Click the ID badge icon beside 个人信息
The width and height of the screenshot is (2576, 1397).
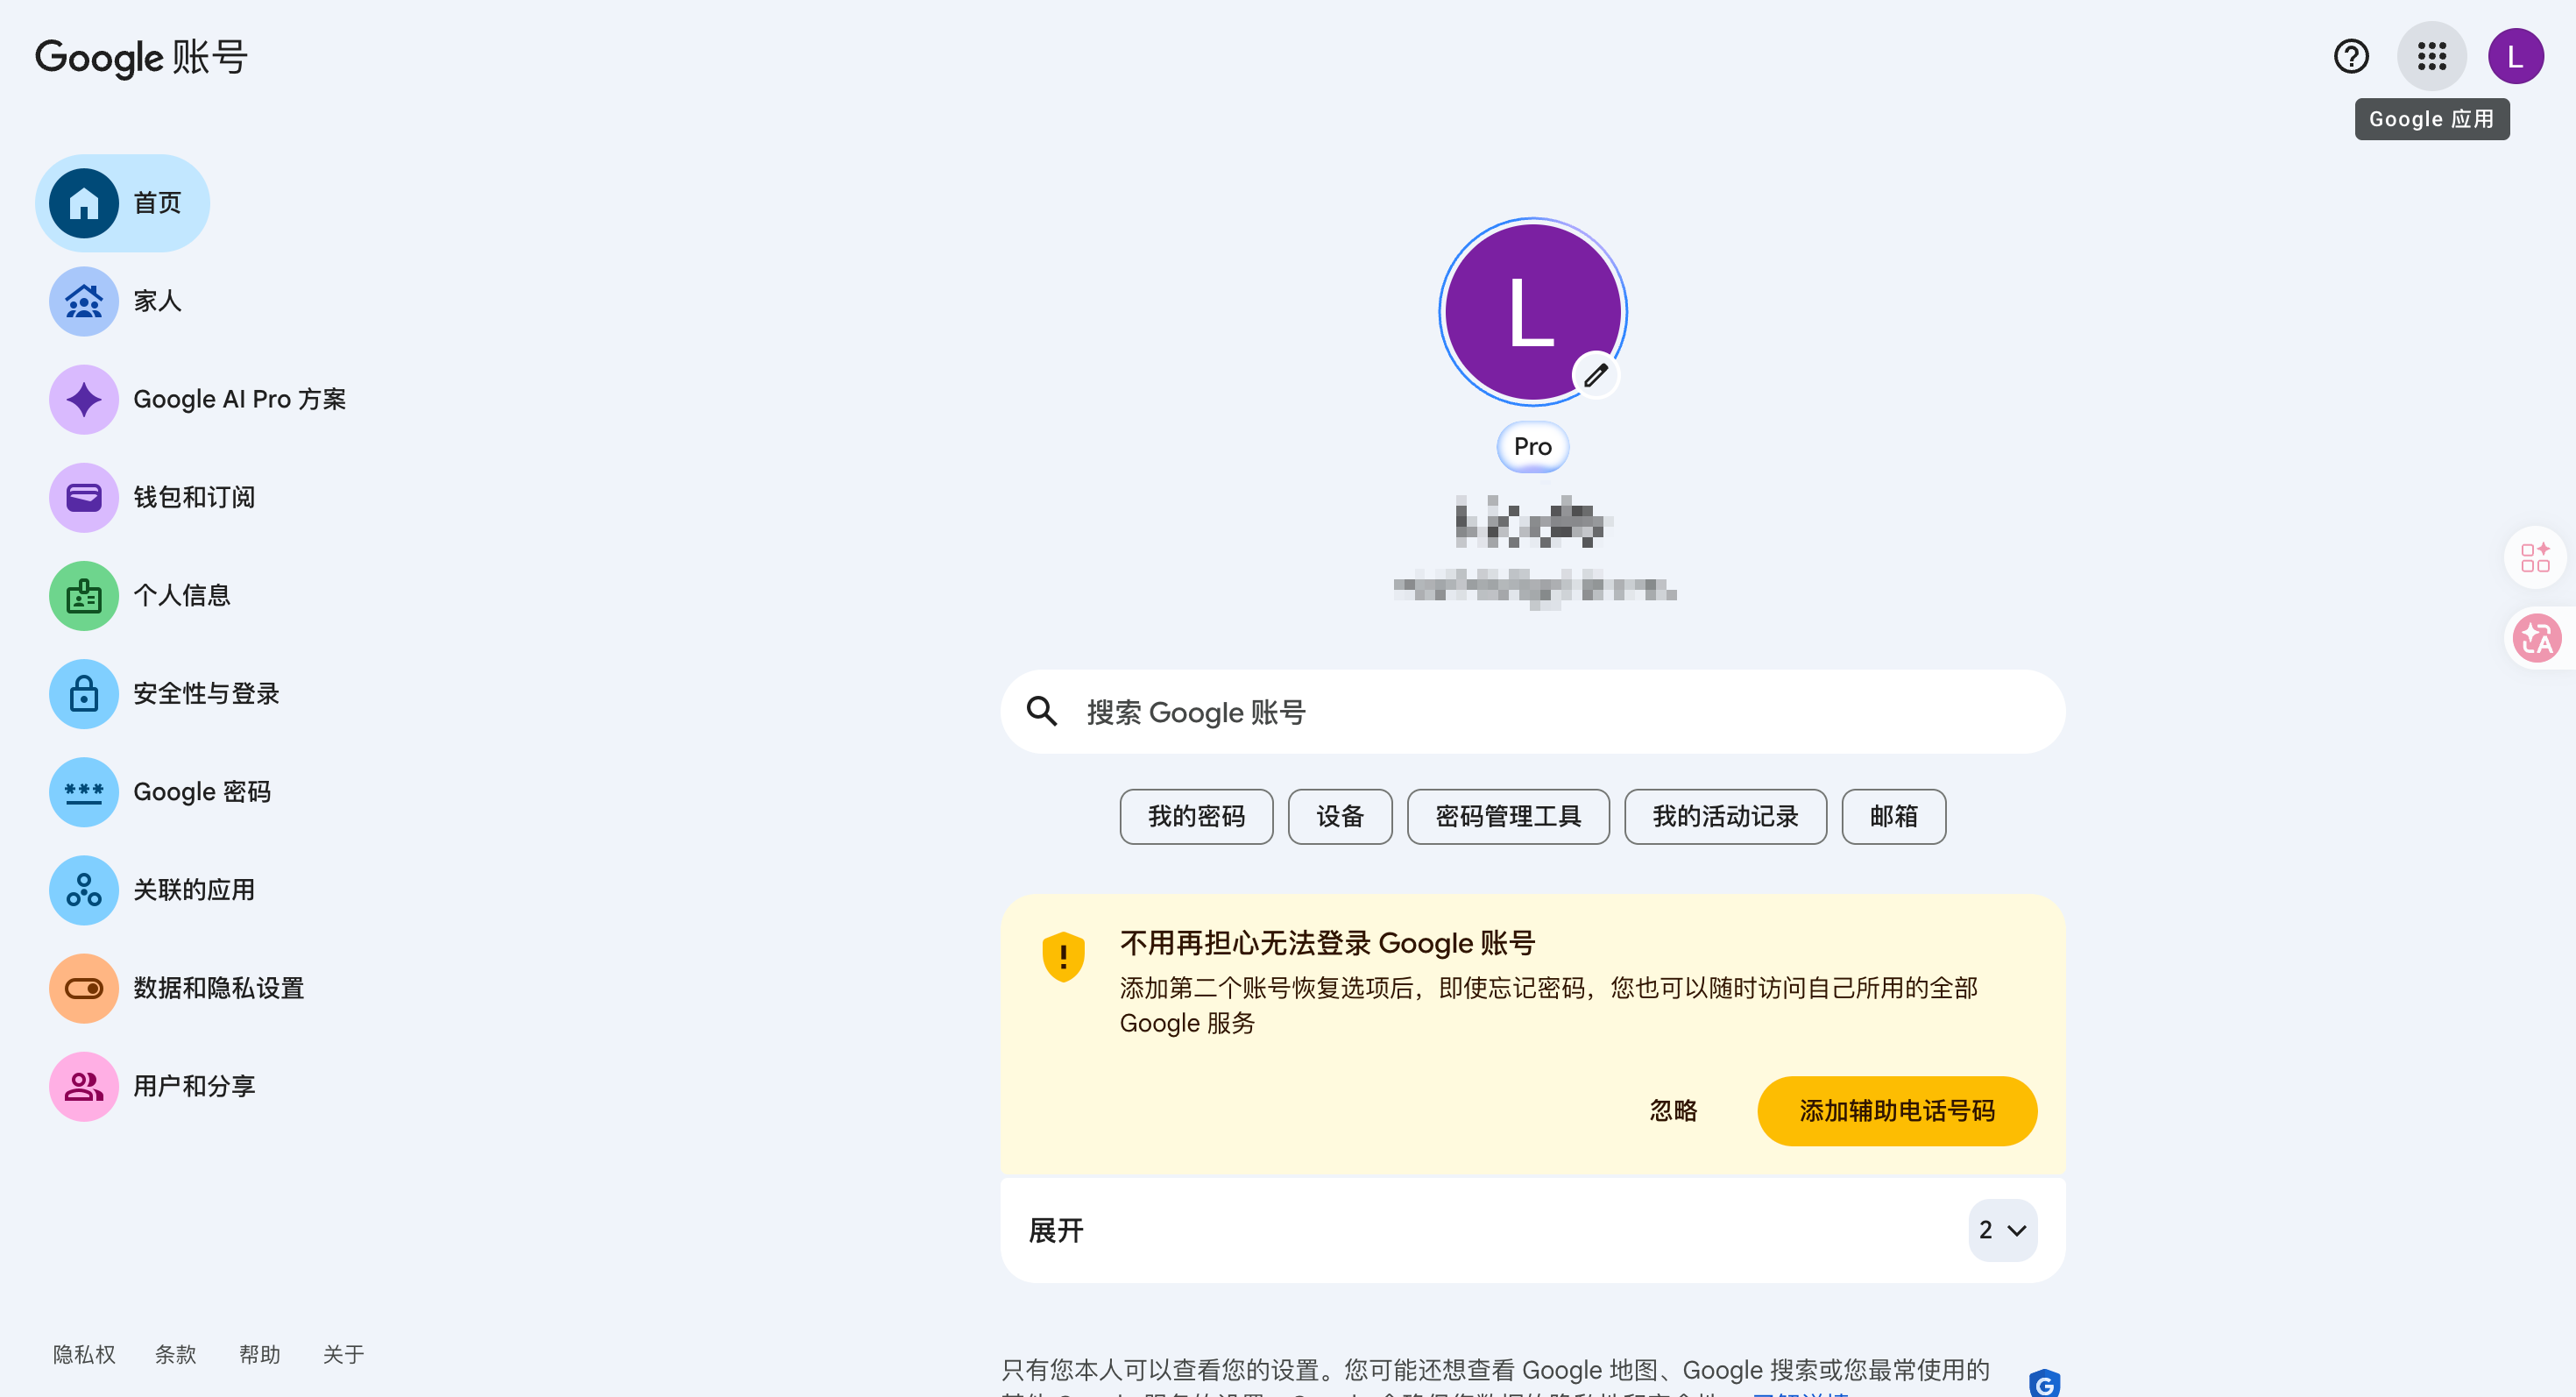(x=84, y=595)
